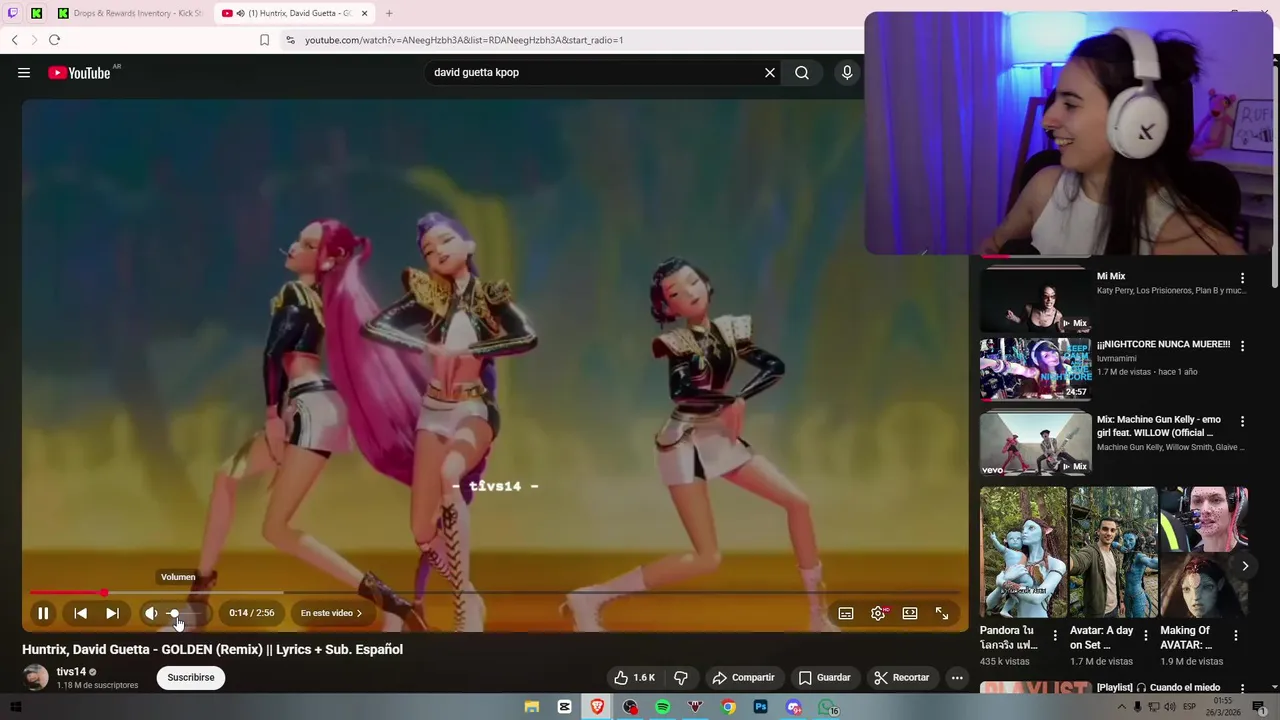Click the YouTube URL in the address bar
1280x720 pixels.
click(x=464, y=40)
